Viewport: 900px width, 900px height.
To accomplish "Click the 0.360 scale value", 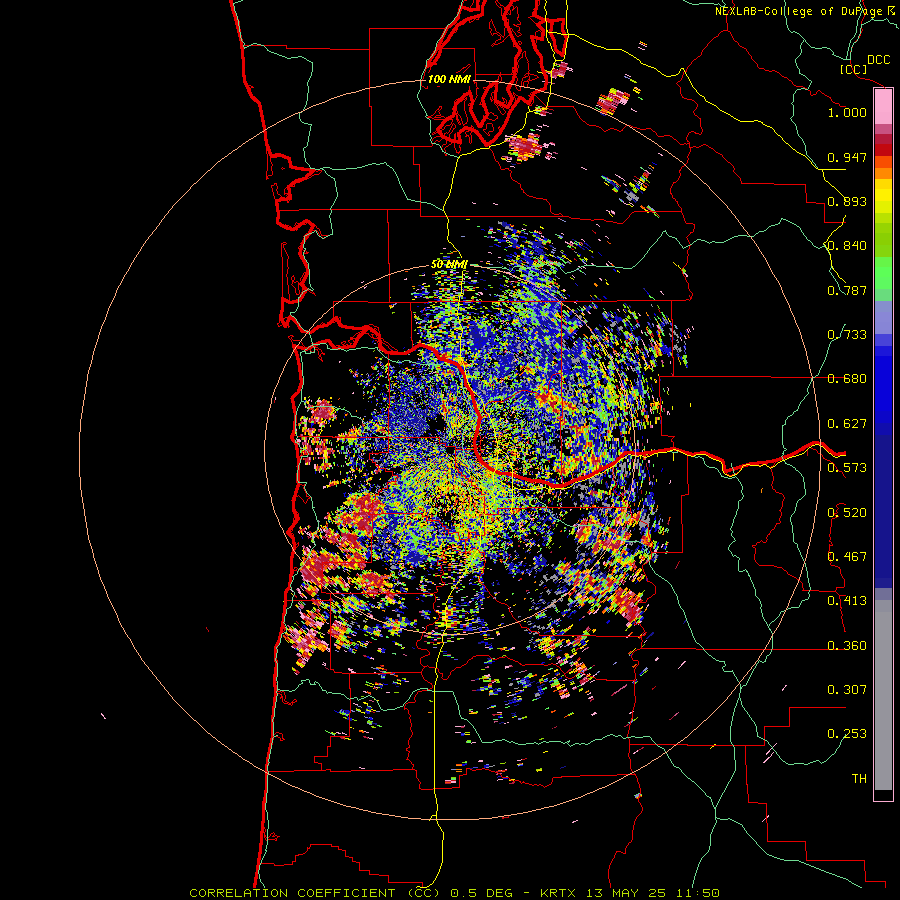I will 847,646.
